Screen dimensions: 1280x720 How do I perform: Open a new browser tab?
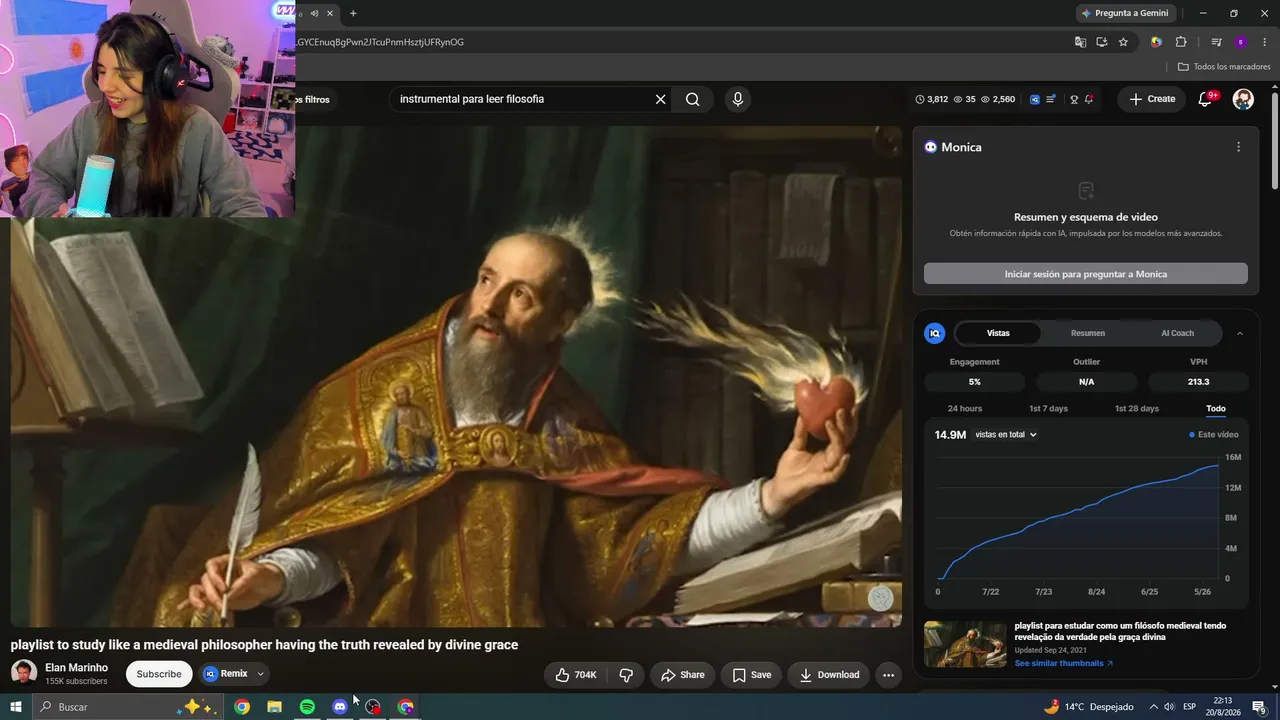tap(353, 13)
